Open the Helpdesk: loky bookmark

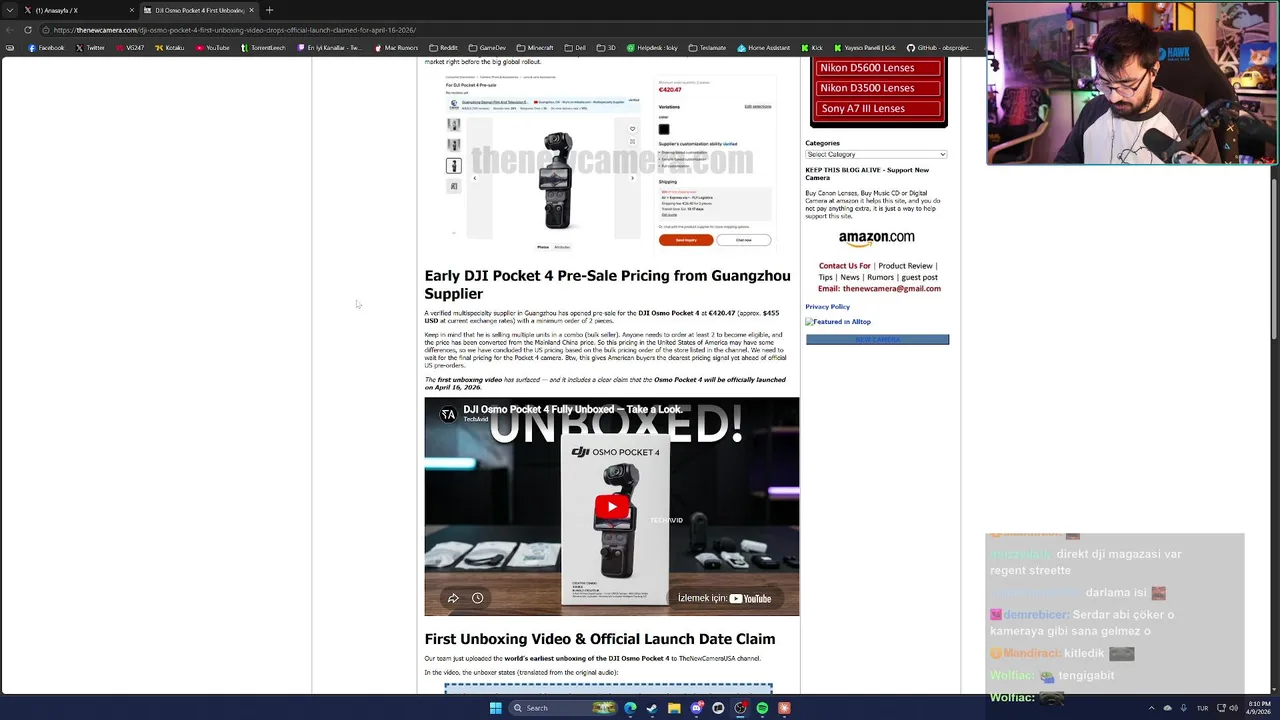(x=652, y=48)
